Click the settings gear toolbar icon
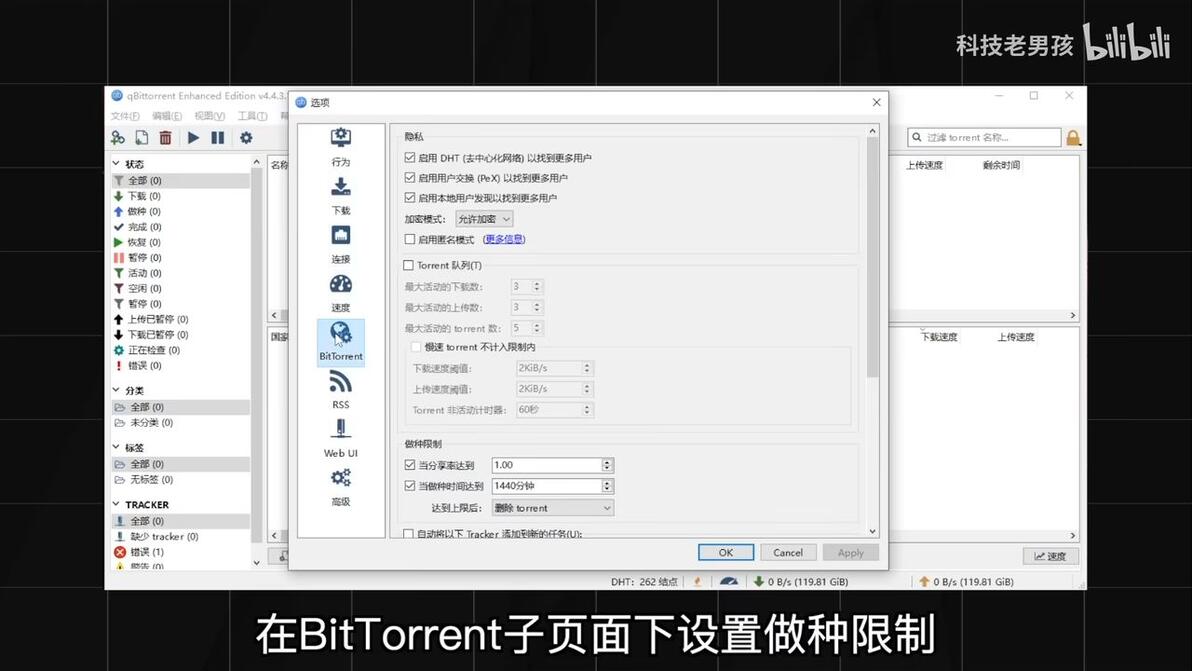The height and width of the screenshot is (671, 1192). coord(246,138)
